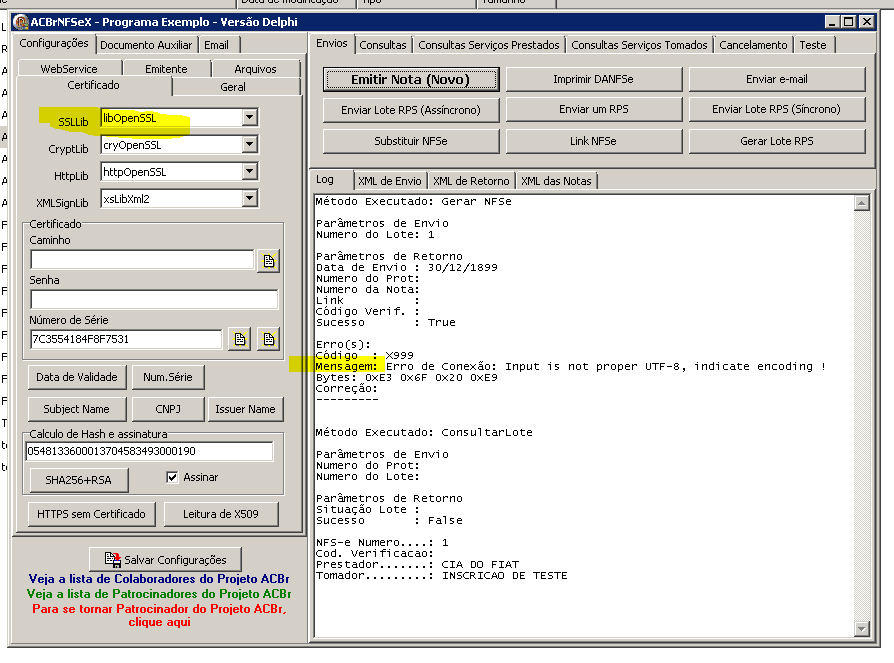Open the CryptLib dropdown
The image size is (894, 663).
point(249,144)
